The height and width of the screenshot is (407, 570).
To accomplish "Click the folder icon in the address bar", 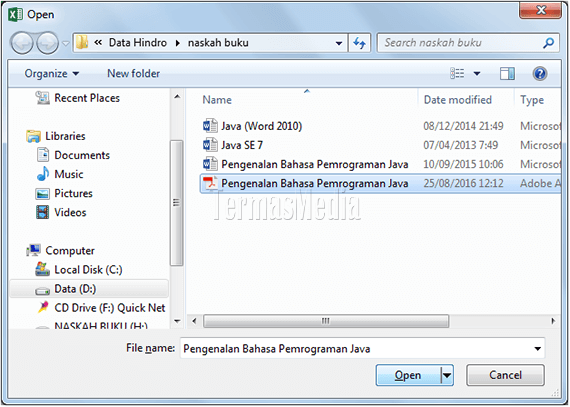I will click(x=82, y=43).
